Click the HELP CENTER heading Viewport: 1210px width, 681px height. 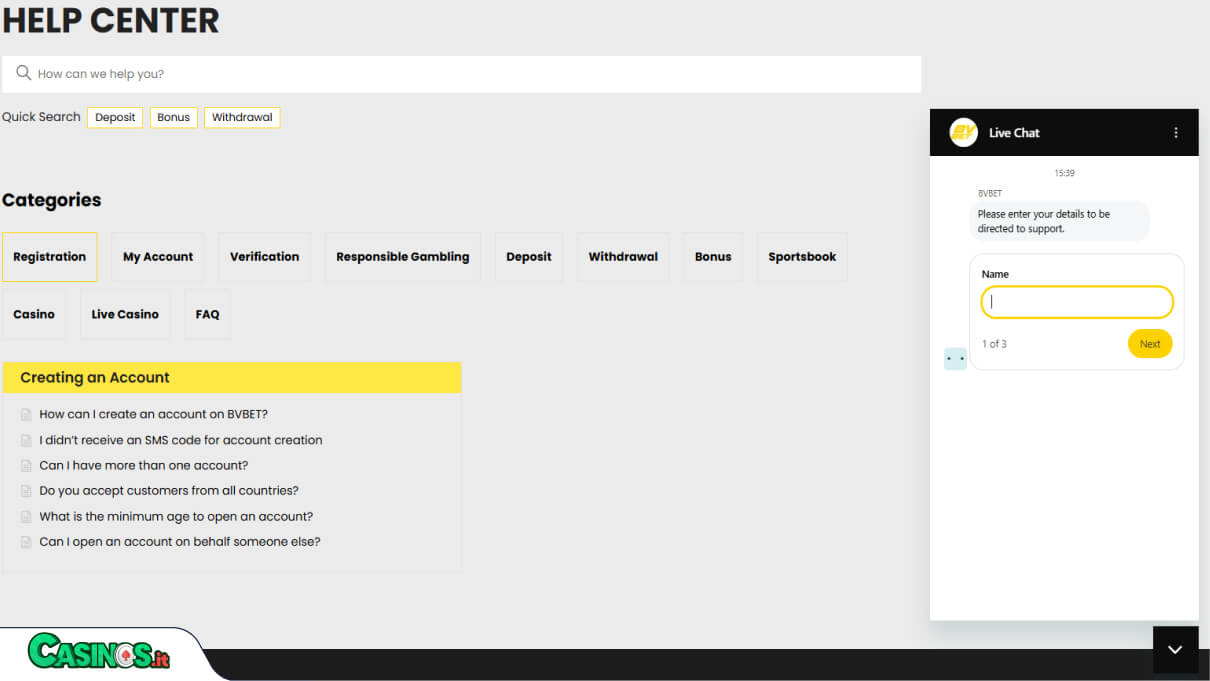point(111,20)
